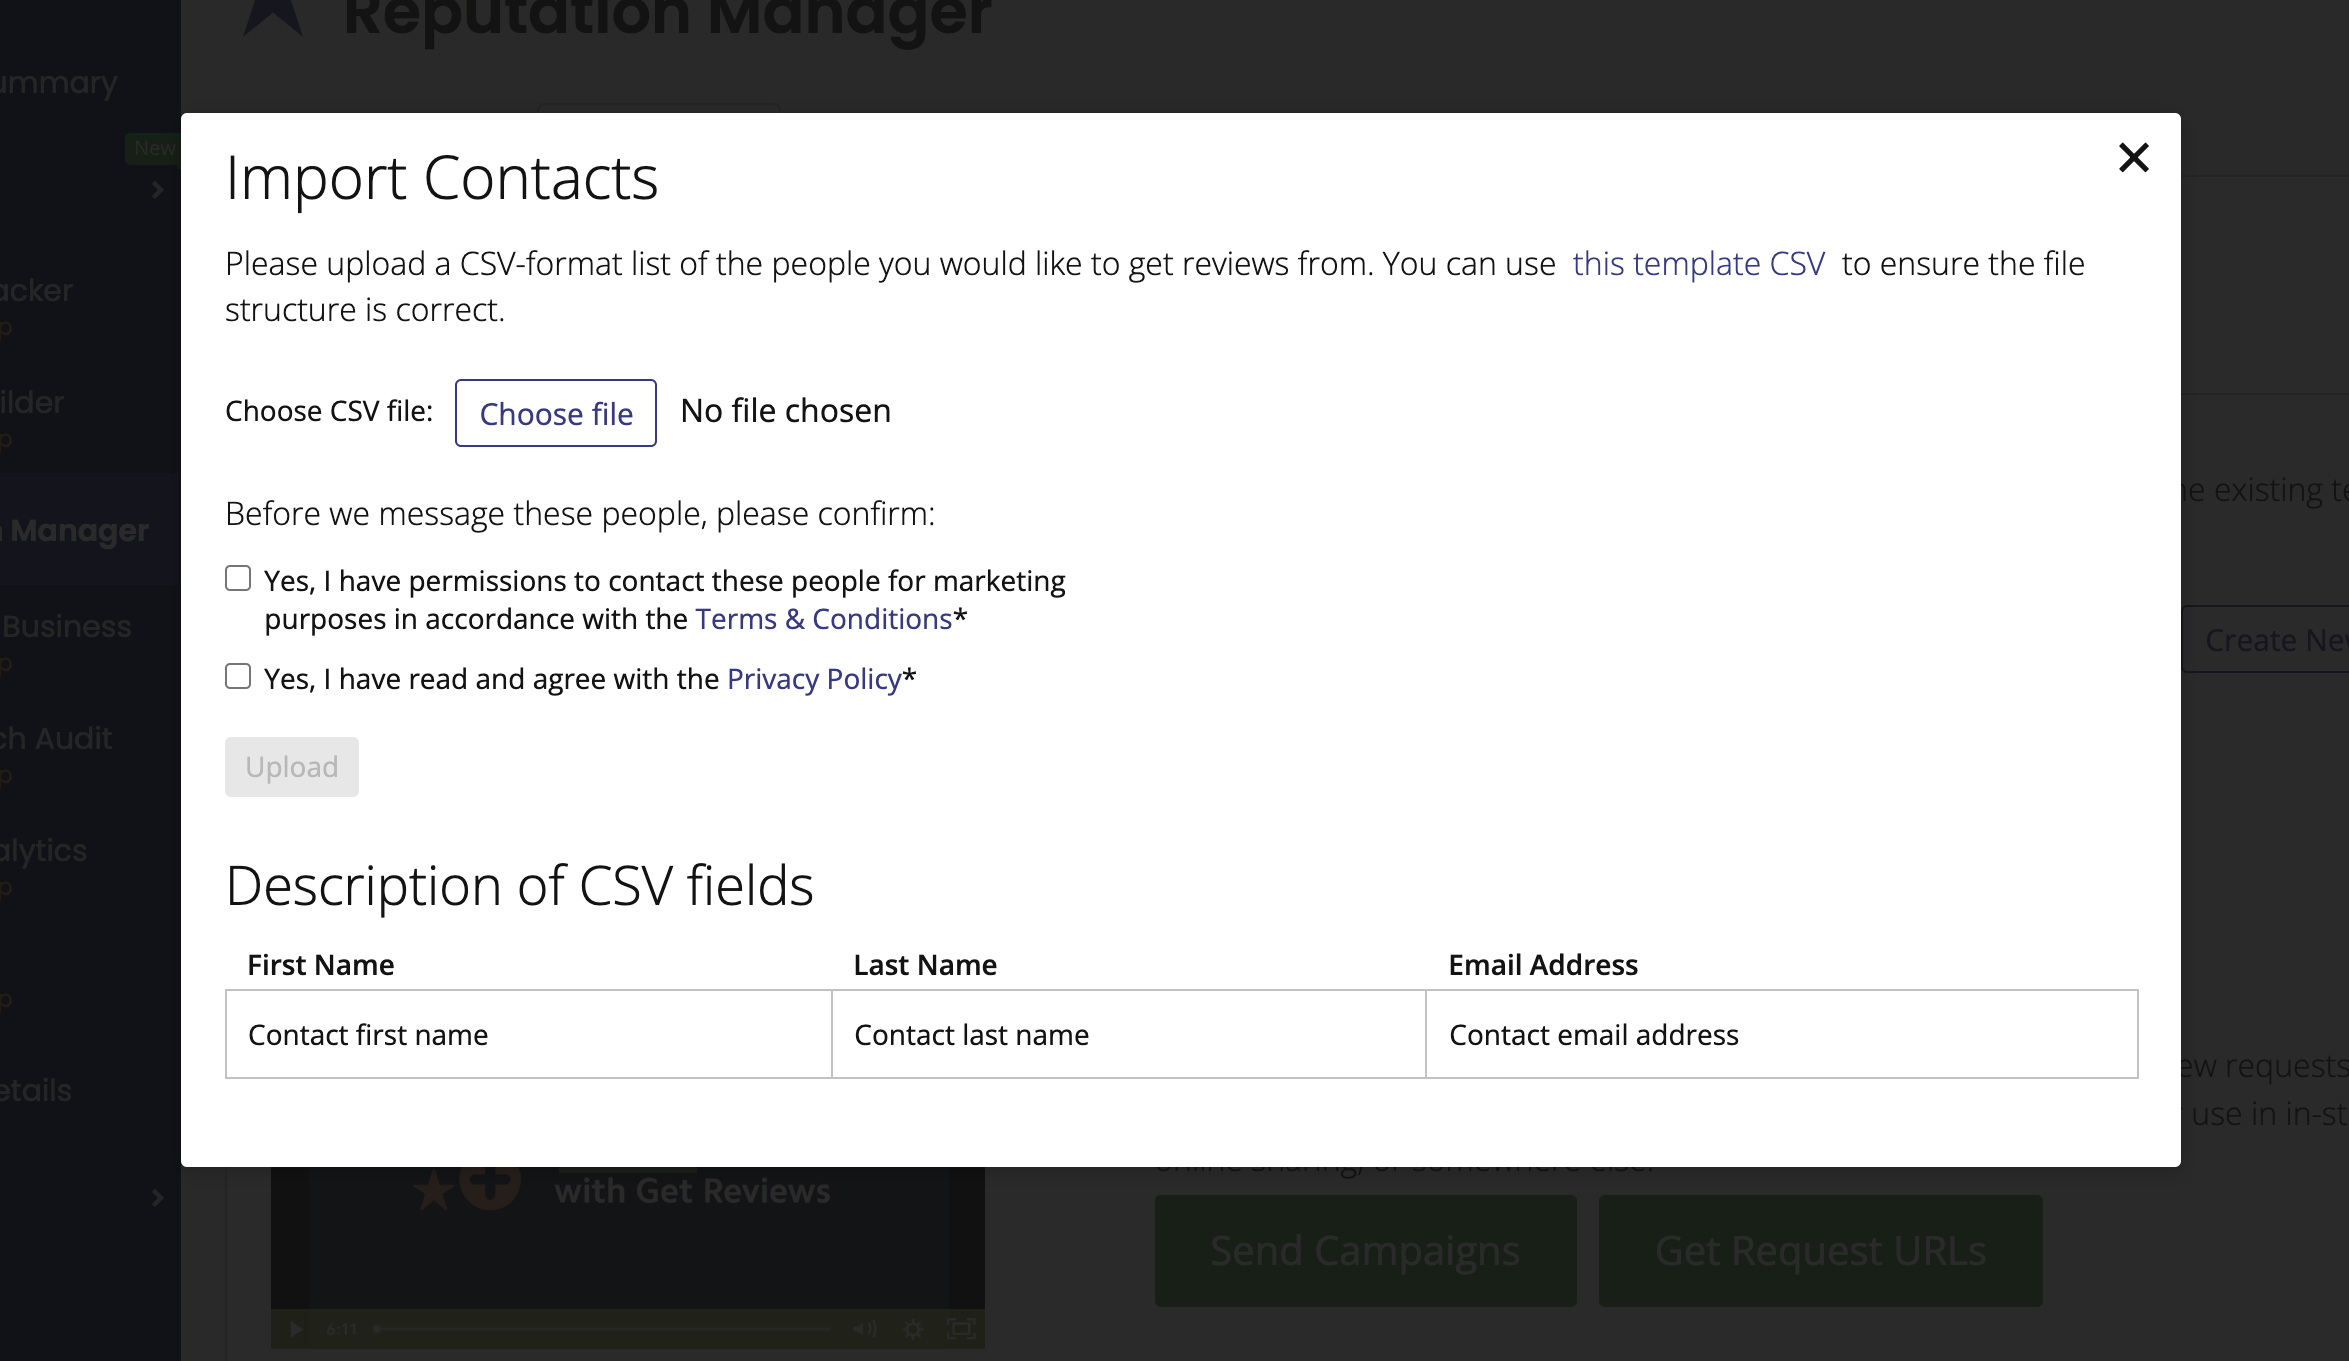The image size is (2349, 1361).
Task: Open video settings gear icon
Action: [913, 1329]
